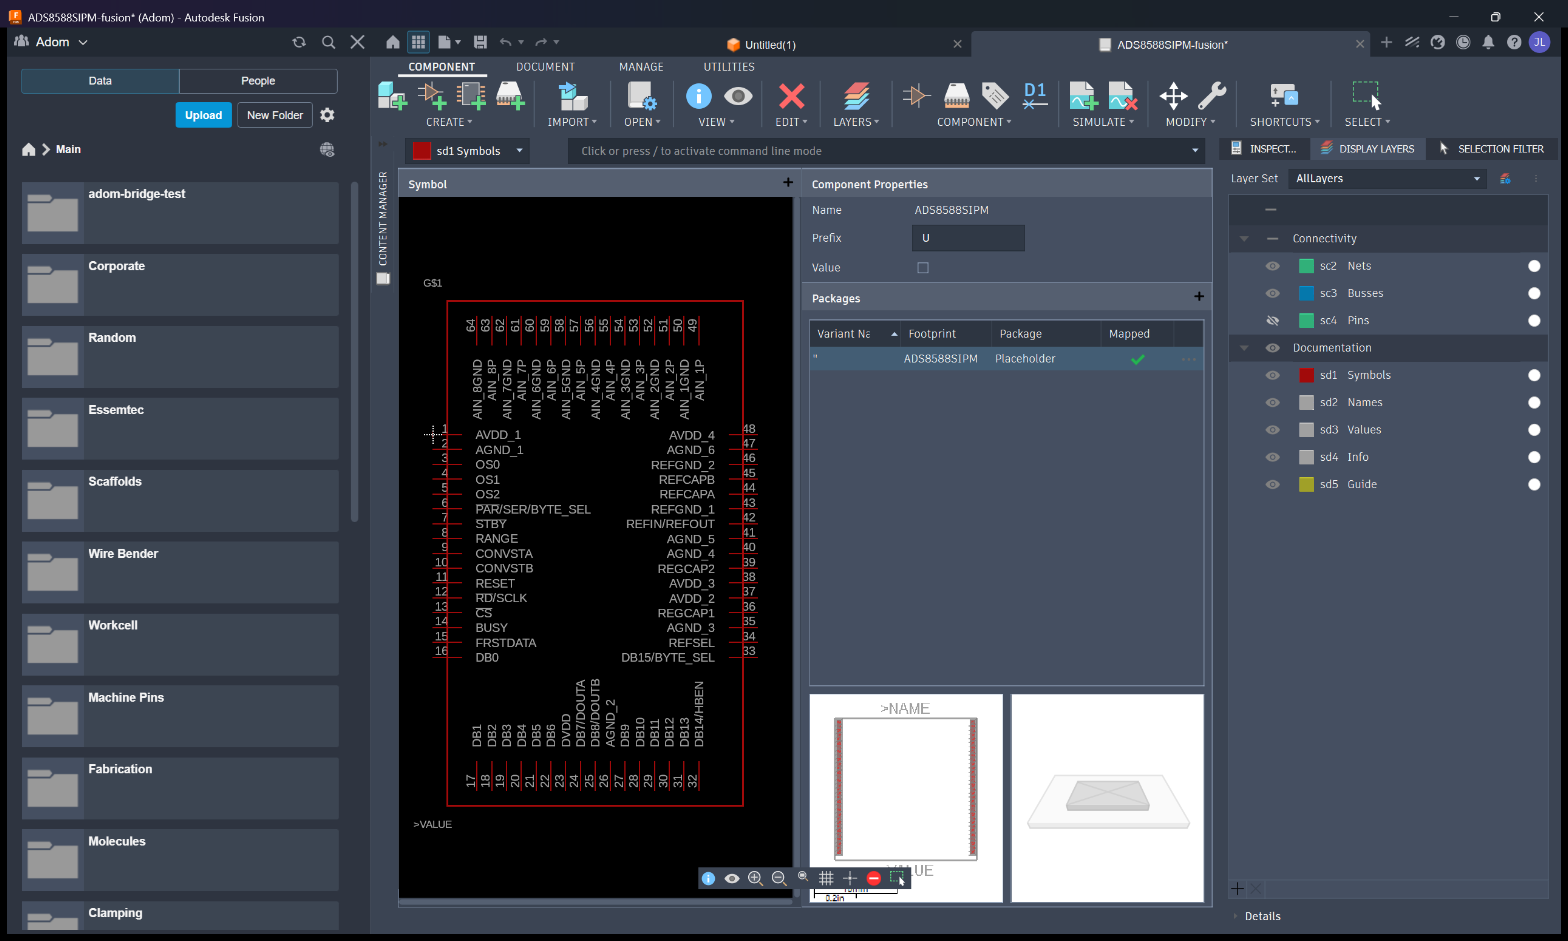
Task: Open the AllLayers layer set dropdown
Action: 1388,179
